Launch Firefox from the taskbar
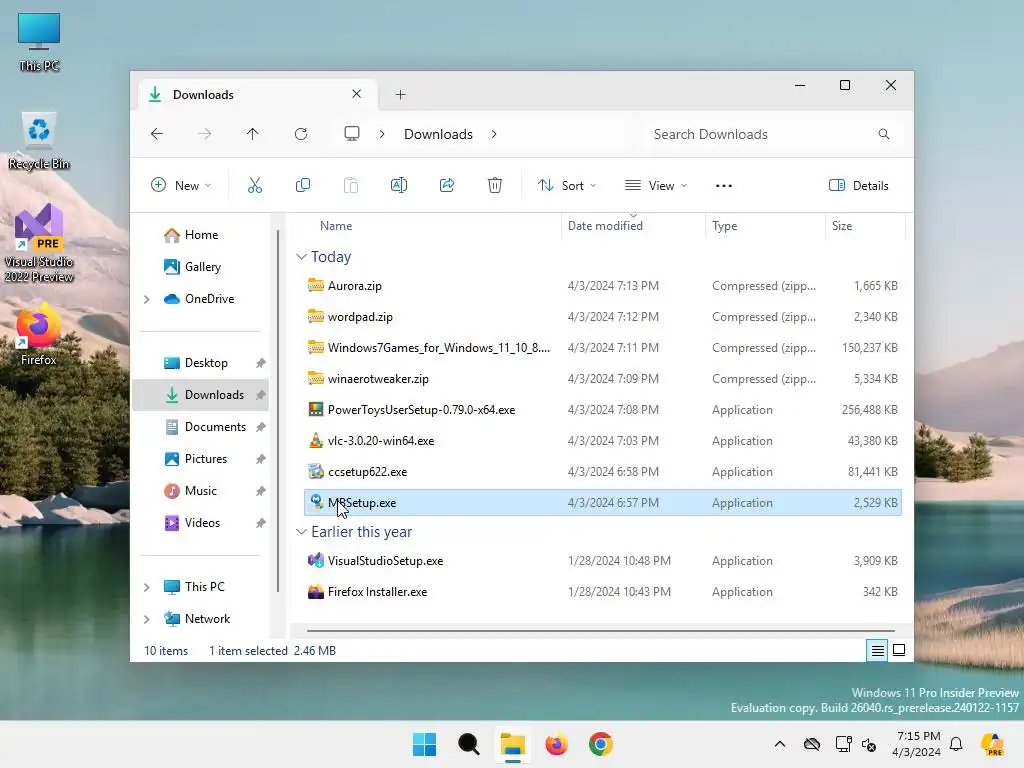Viewport: 1024px width, 768px height. 556,744
